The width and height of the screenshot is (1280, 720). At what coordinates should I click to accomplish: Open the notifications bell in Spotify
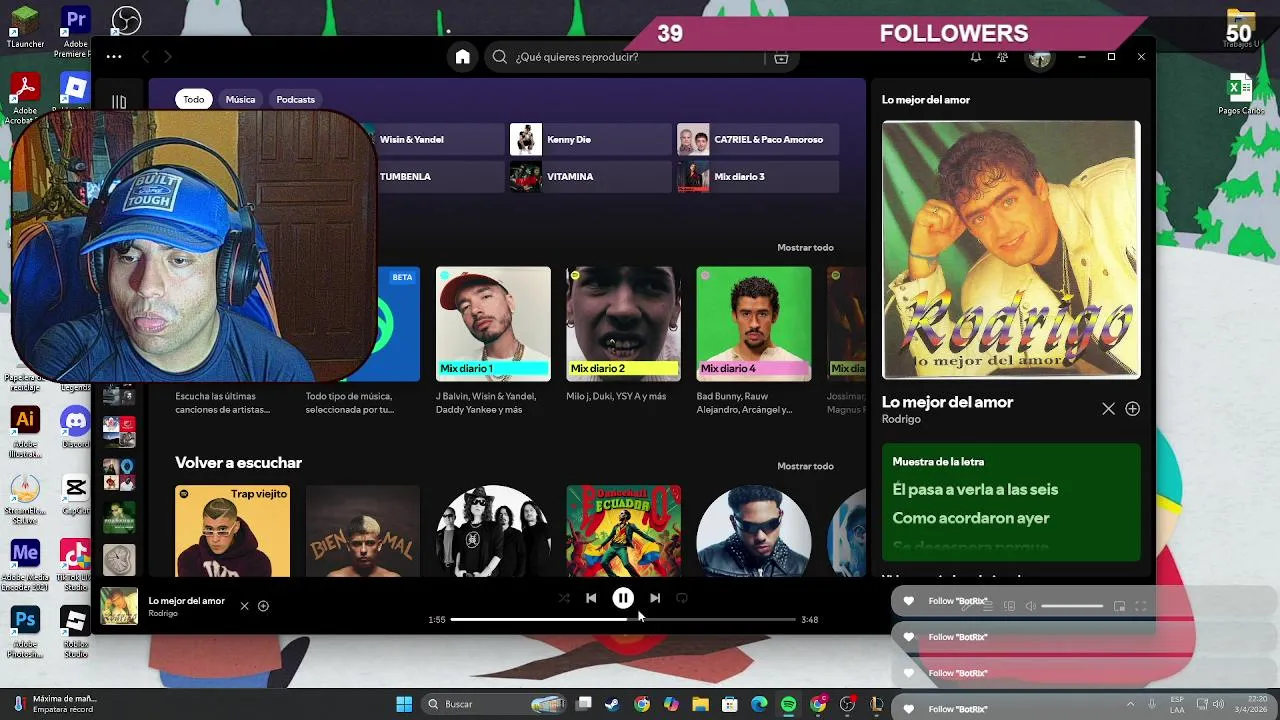coord(975,57)
